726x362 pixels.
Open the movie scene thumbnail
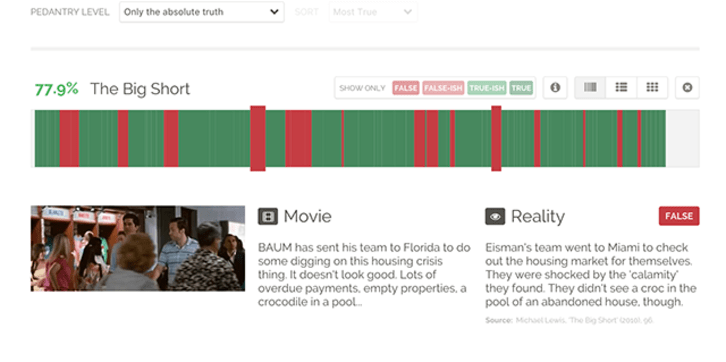point(138,249)
